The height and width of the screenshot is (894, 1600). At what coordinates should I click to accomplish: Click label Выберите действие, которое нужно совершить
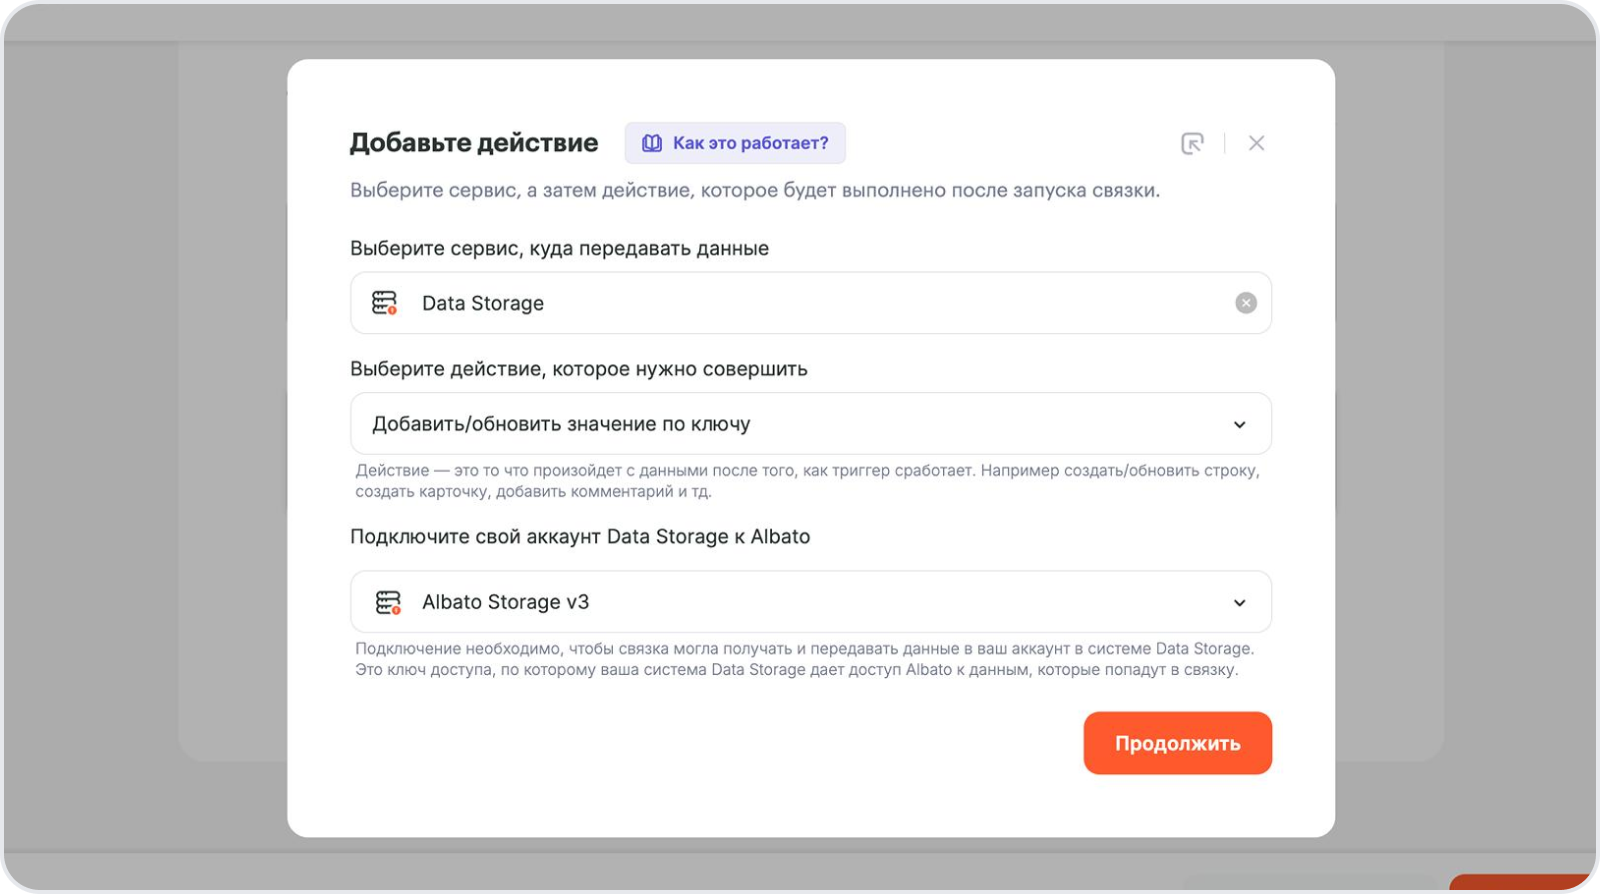coord(579,369)
